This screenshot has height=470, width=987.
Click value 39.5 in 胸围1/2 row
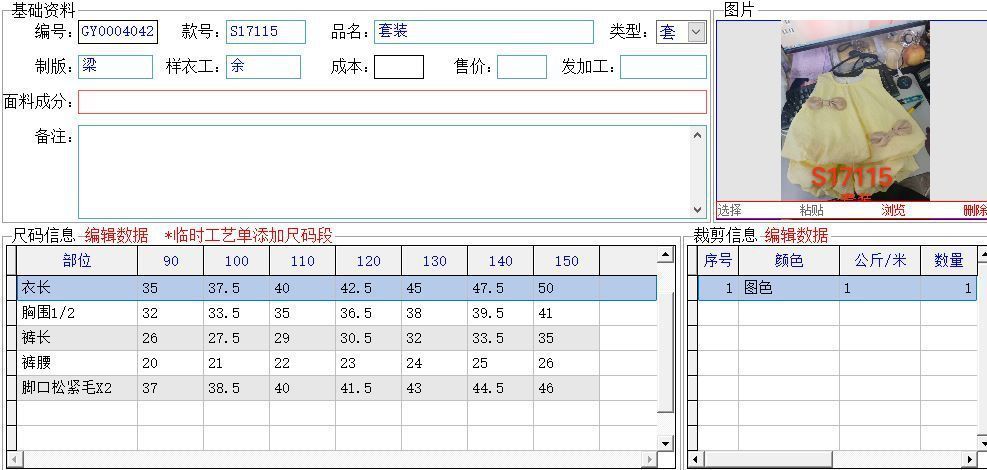click(501, 313)
